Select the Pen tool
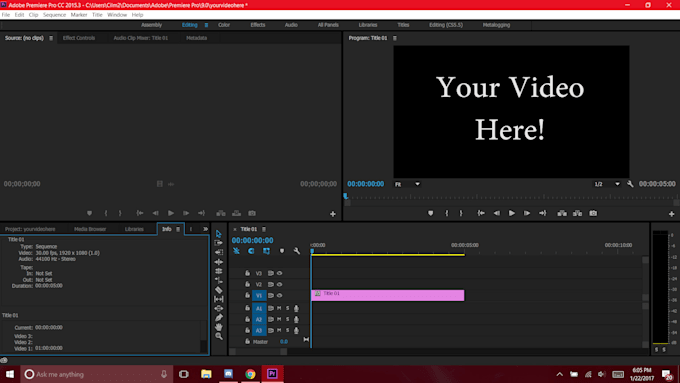The image size is (680, 383). pos(219,318)
